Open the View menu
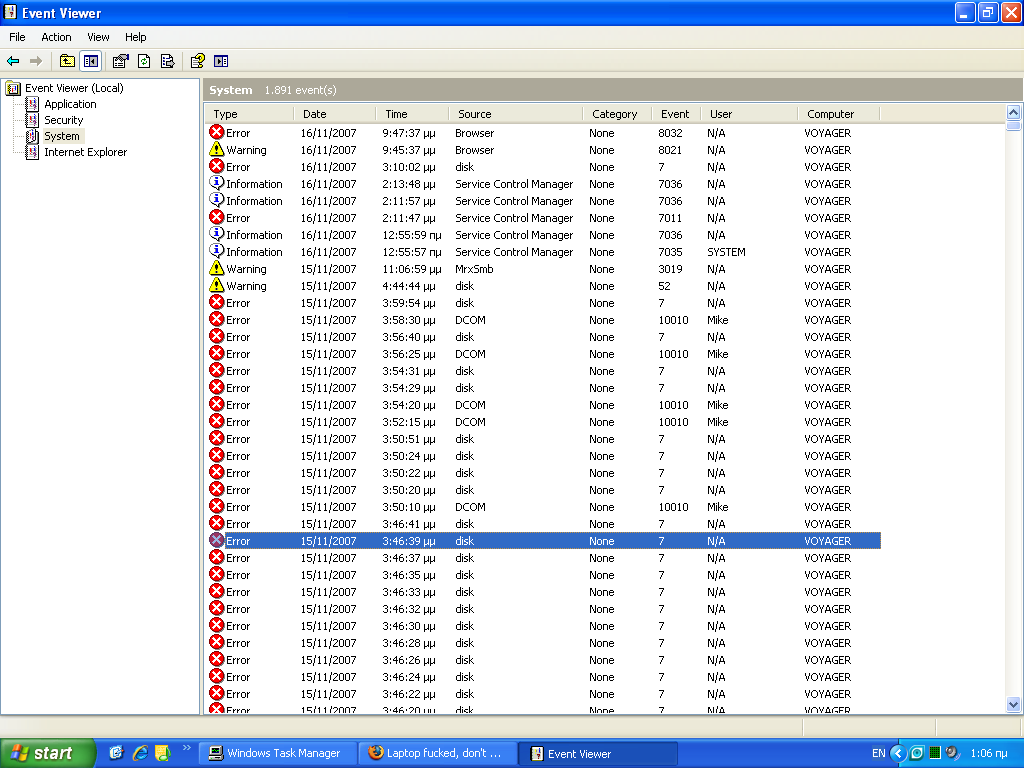 click(98, 37)
